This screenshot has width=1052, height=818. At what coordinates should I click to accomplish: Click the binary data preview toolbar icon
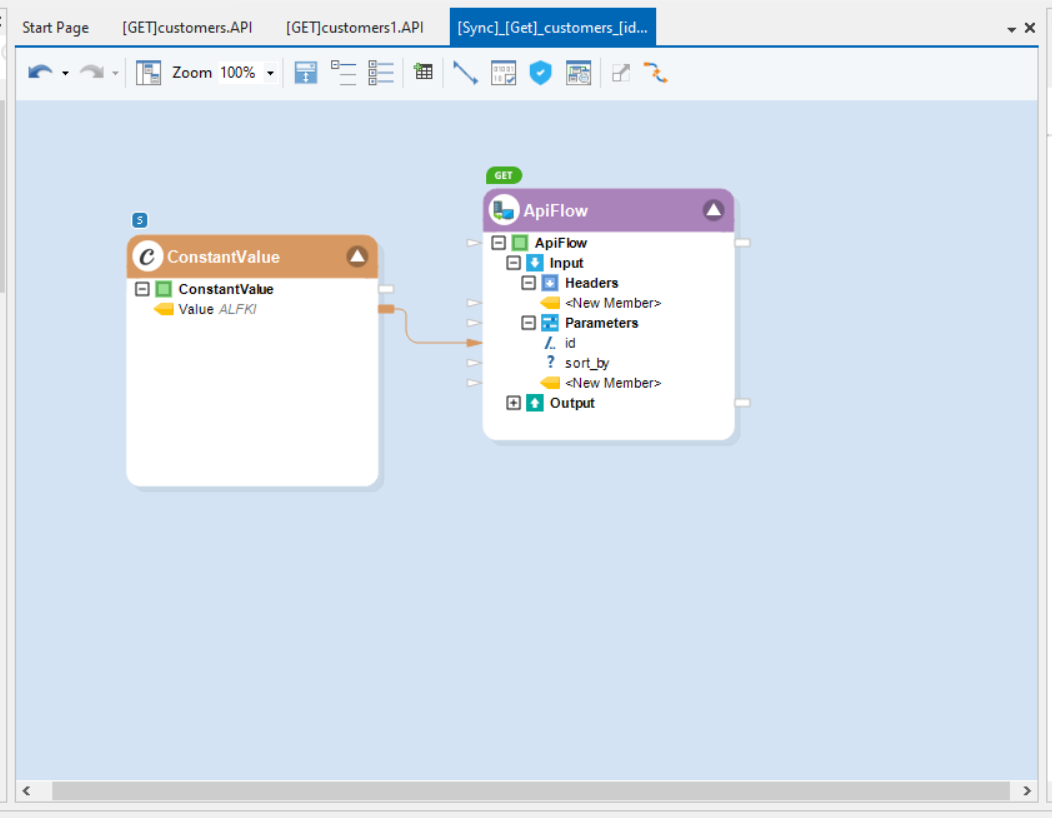pyautogui.click(x=503, y=73)
